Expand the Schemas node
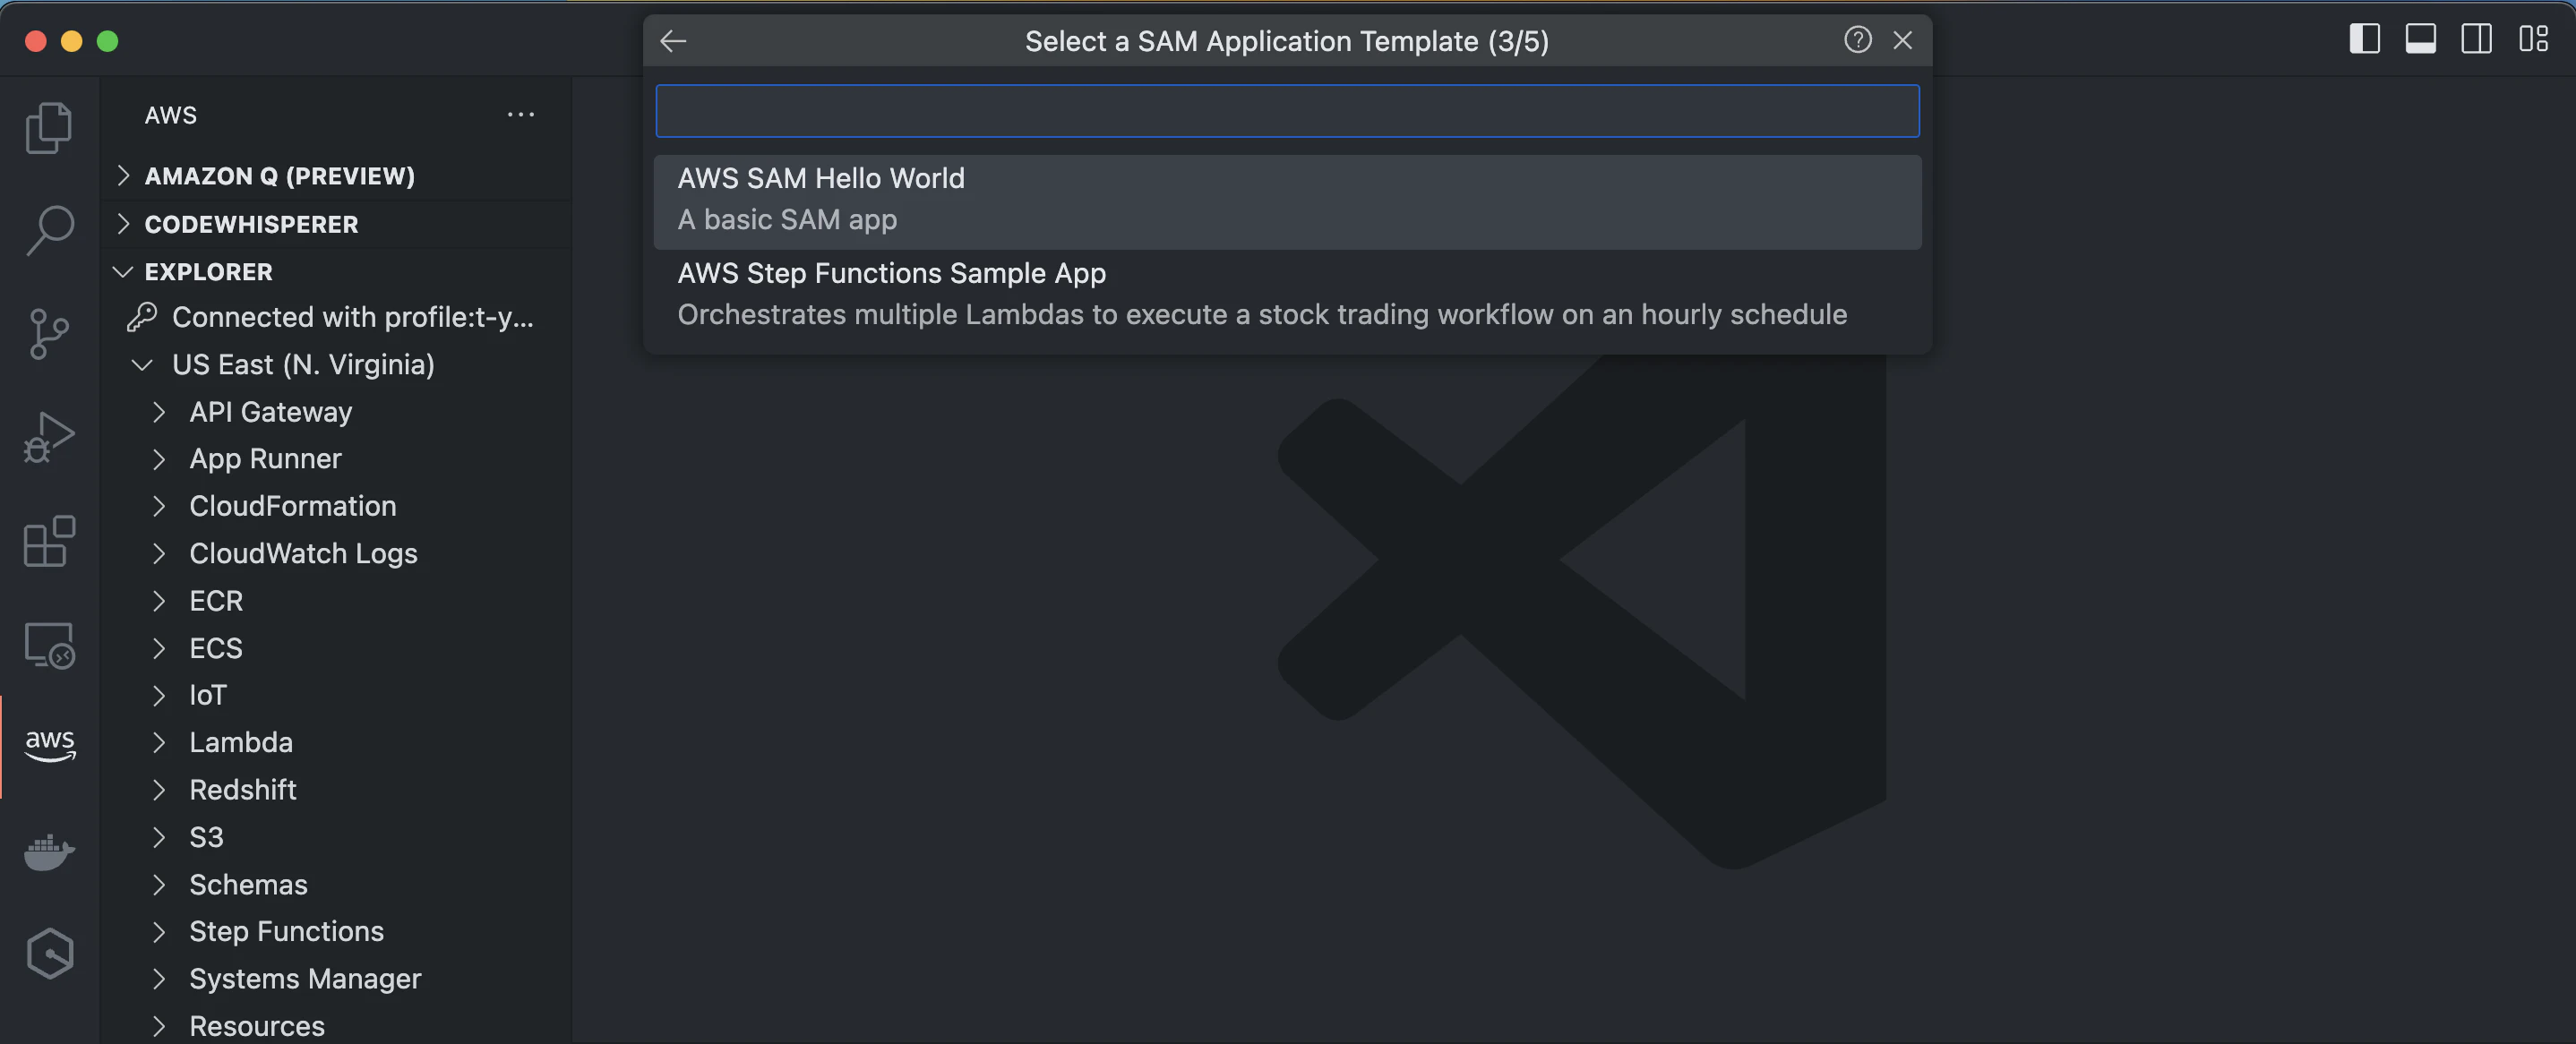This screenshot has height=1044, width=2576. point(159,884)
